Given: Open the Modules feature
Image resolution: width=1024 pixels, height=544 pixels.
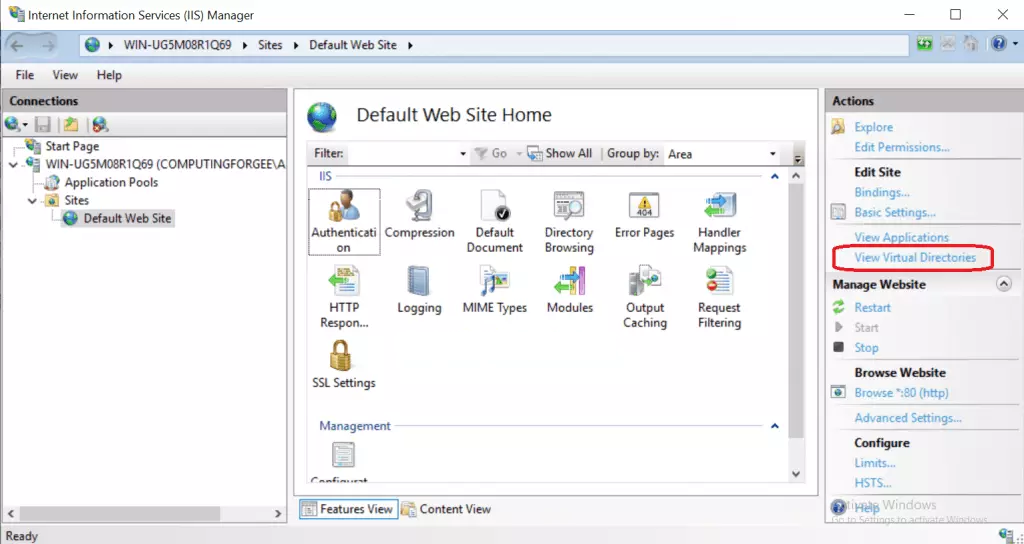Looking at the screenshot, I should tap(569, 290).
